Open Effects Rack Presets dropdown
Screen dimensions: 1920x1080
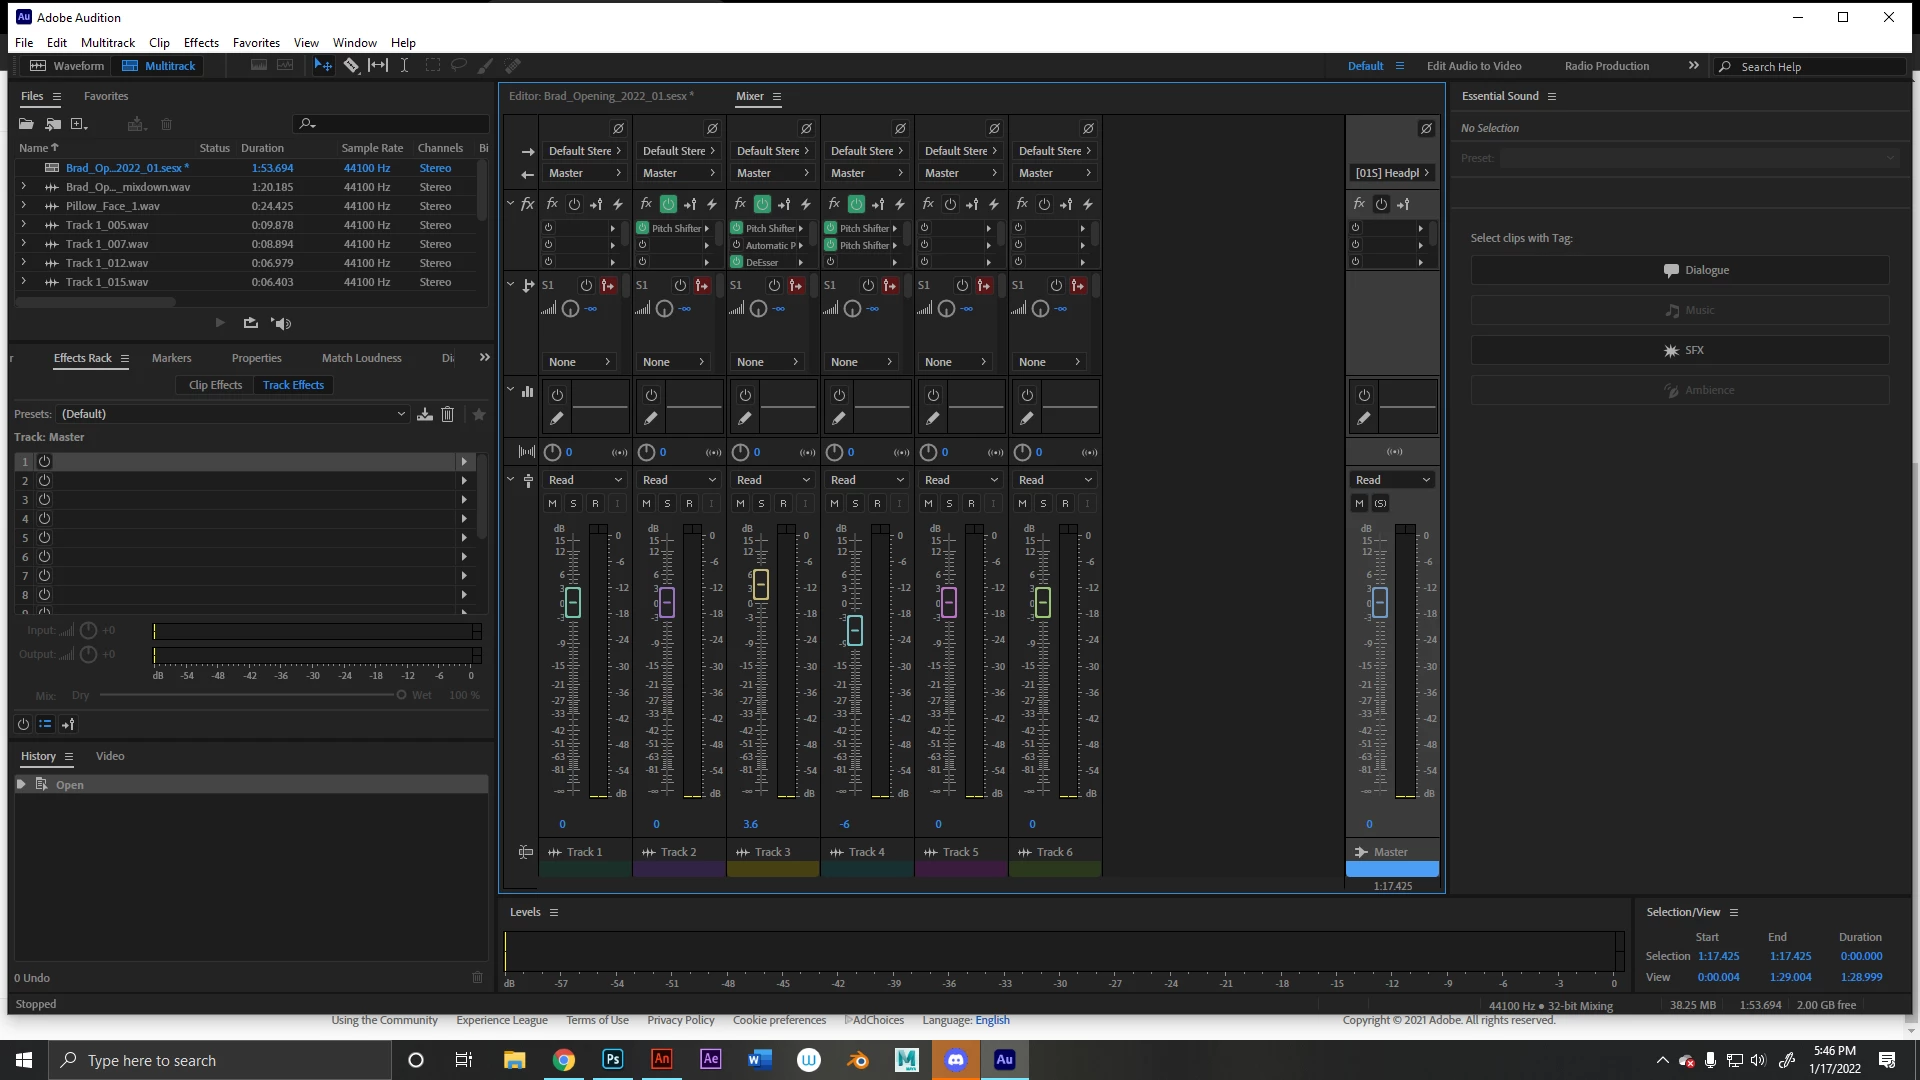(x=233, y=414)
